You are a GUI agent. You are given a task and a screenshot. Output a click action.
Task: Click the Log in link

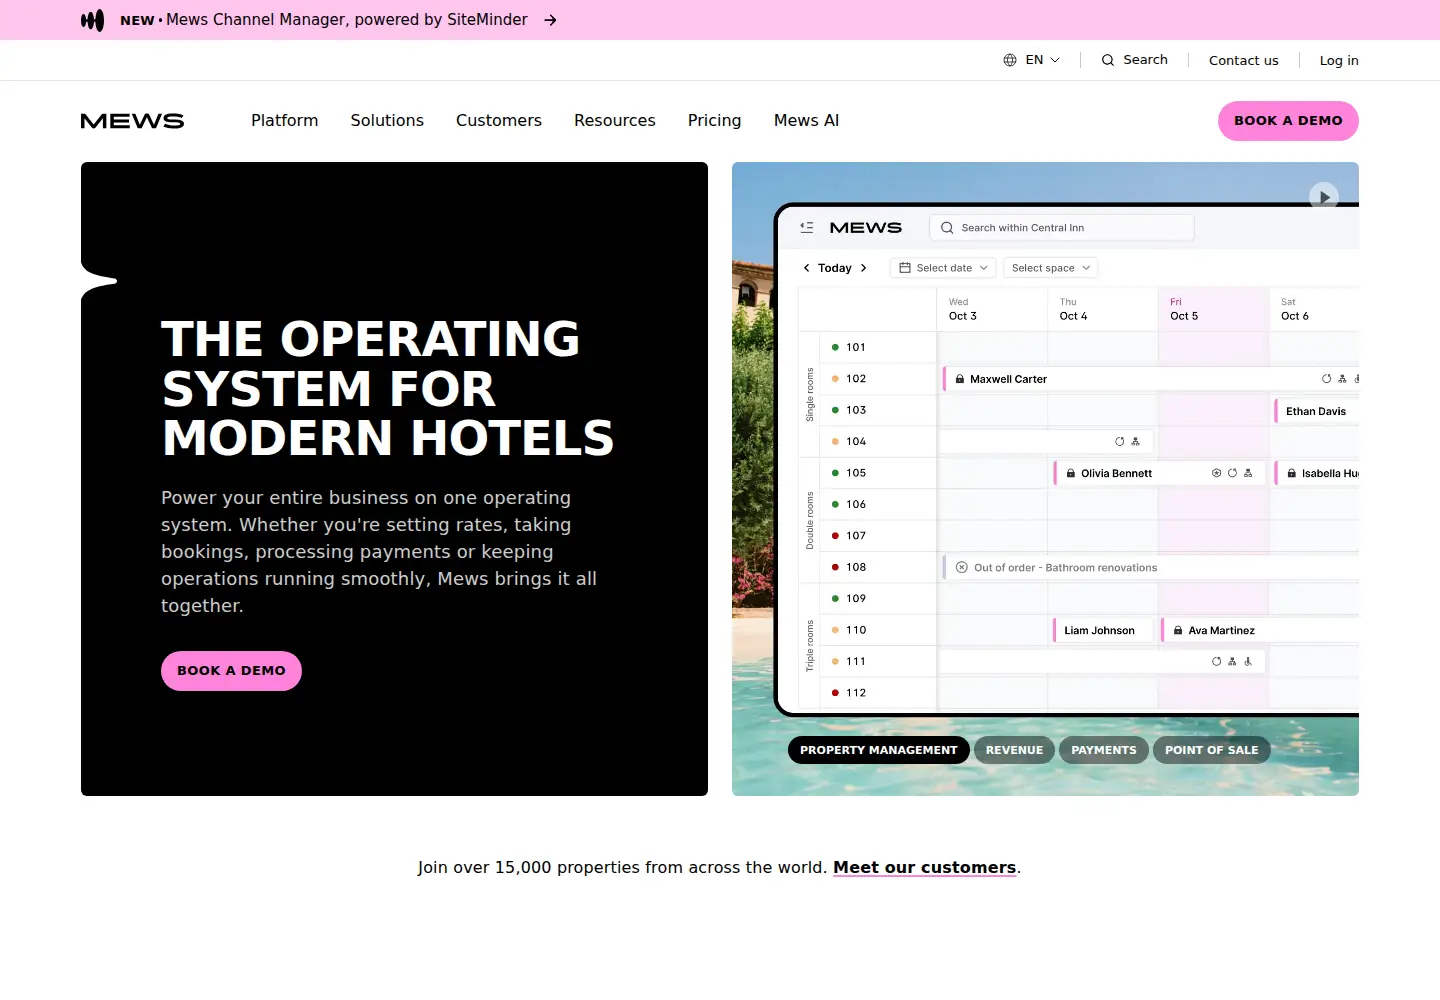(x=1339, y=60)
